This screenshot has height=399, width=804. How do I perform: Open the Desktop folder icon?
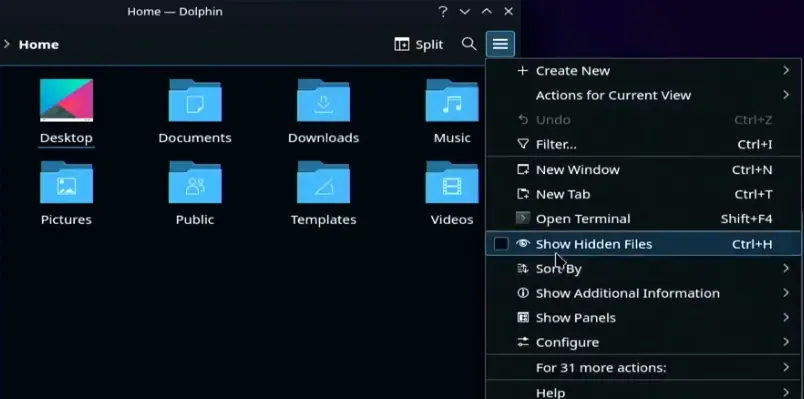click(x=67, y=100)
